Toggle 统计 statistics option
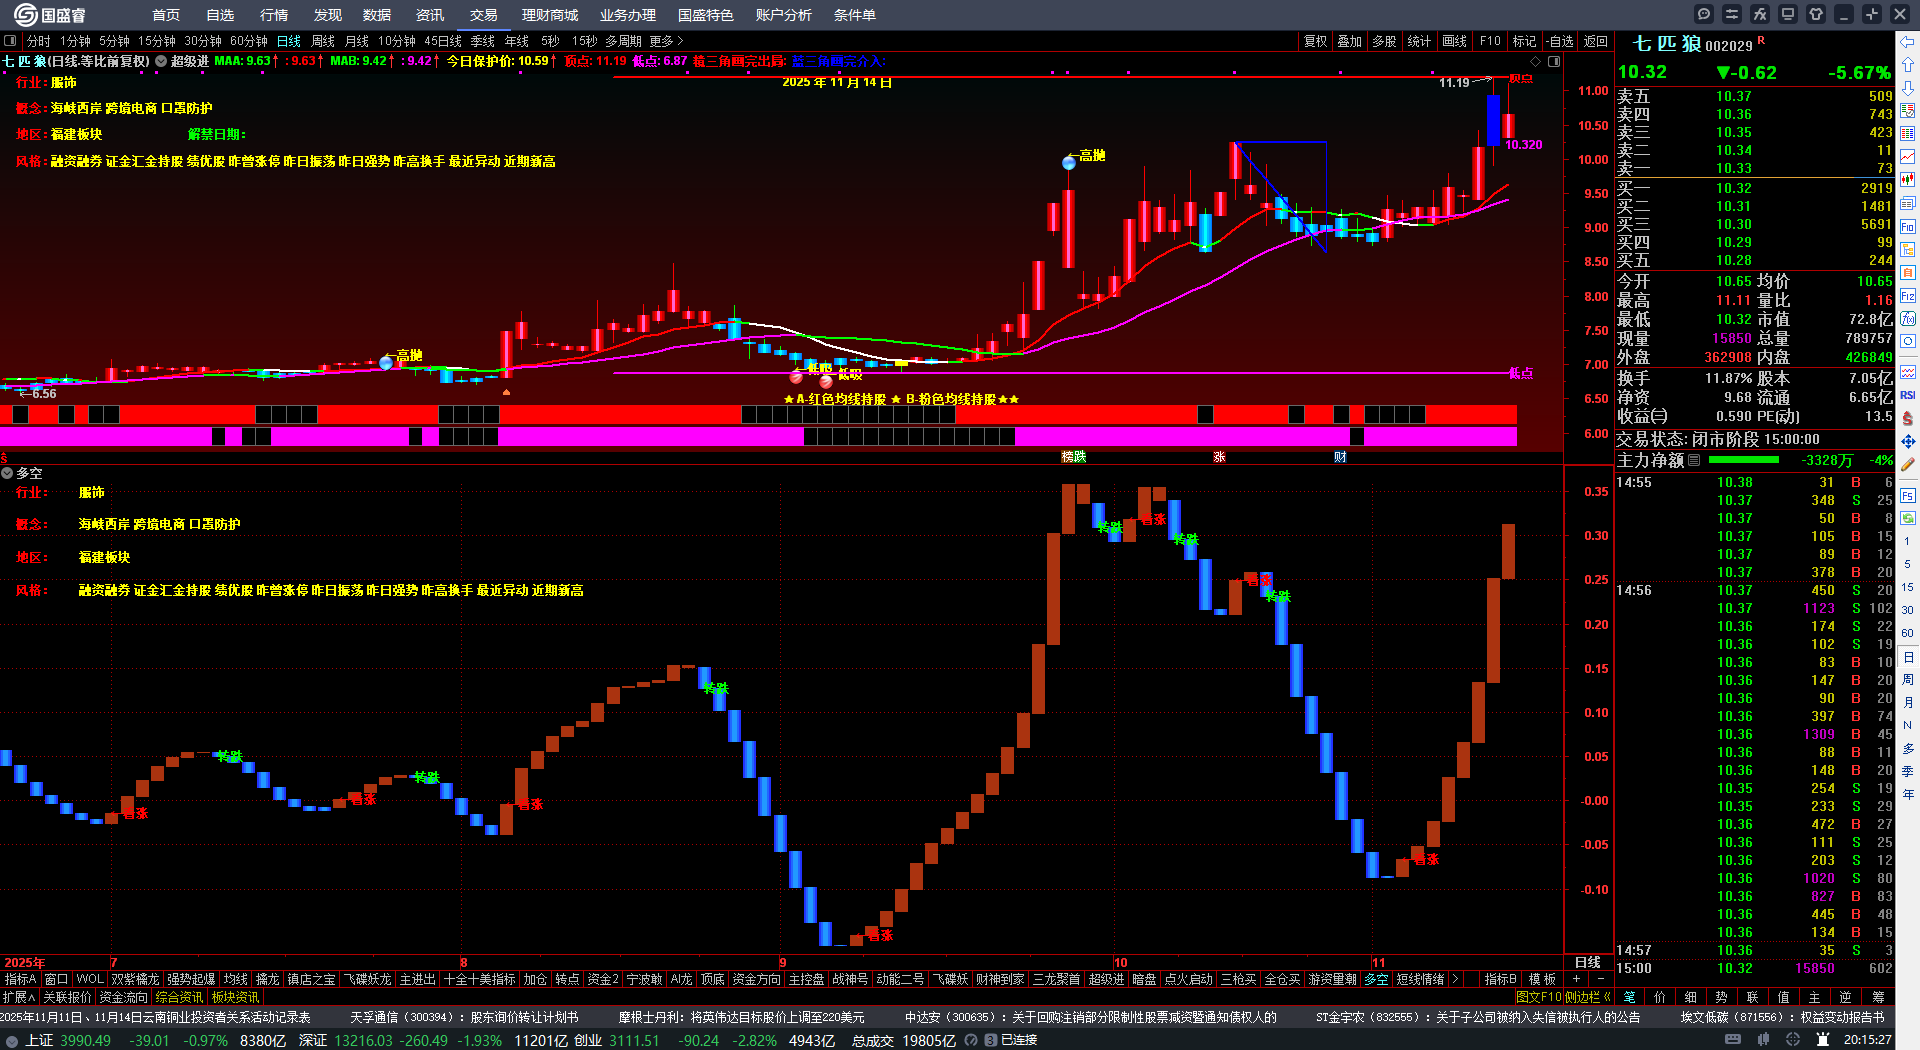1920x1050 pixels. click(x=1419, y=41)
